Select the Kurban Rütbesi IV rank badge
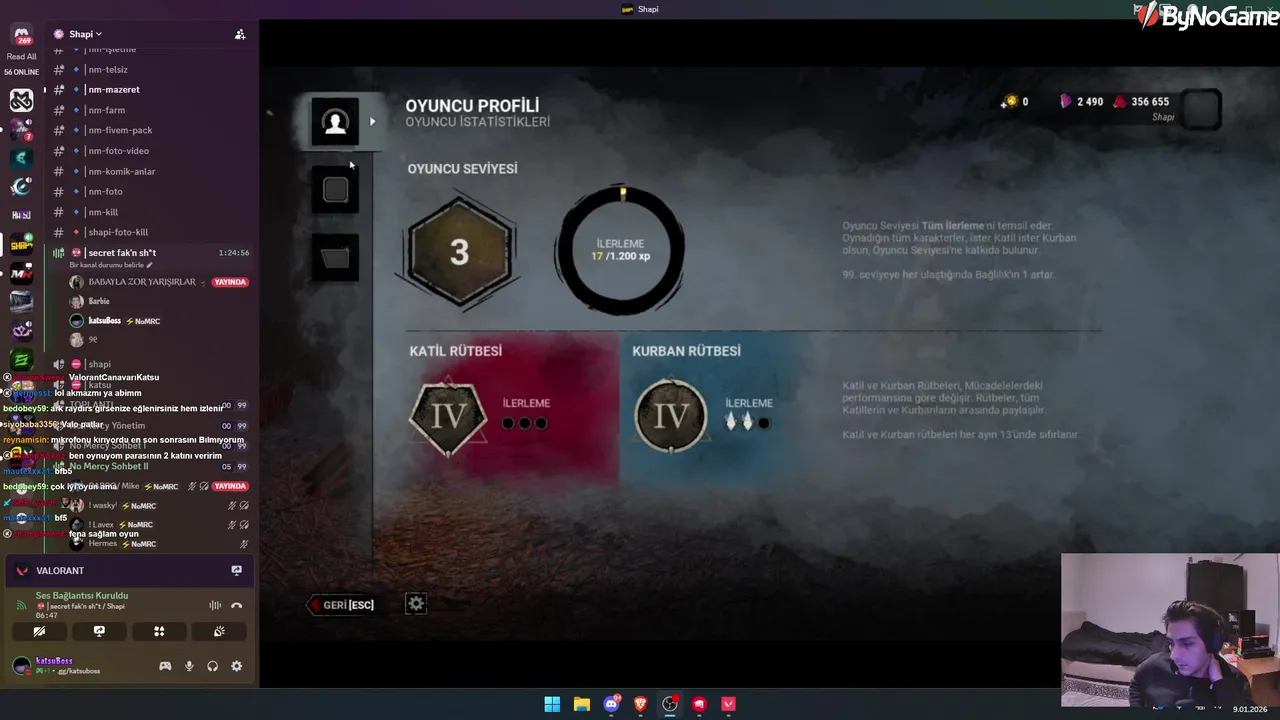The height and width of the screenshot is (720, 1280). (x=670, y=415)
